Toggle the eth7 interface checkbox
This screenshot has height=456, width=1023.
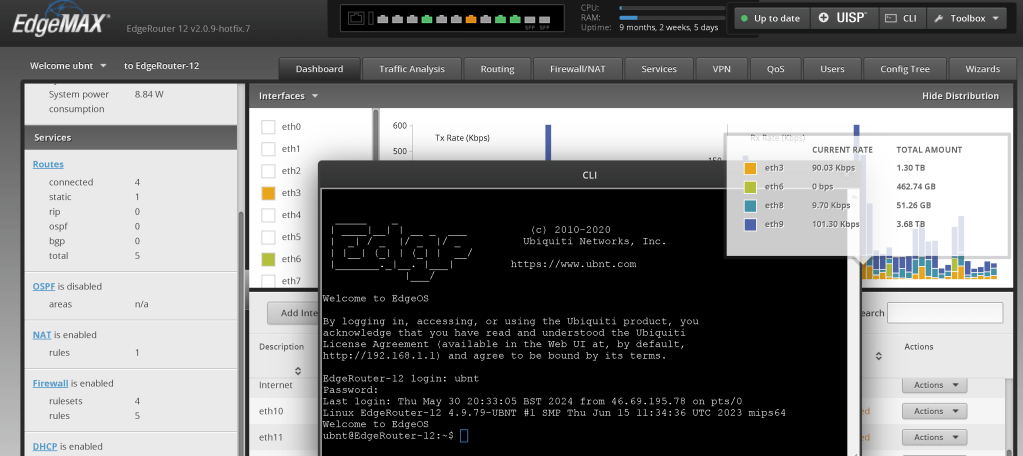(268, 281)
